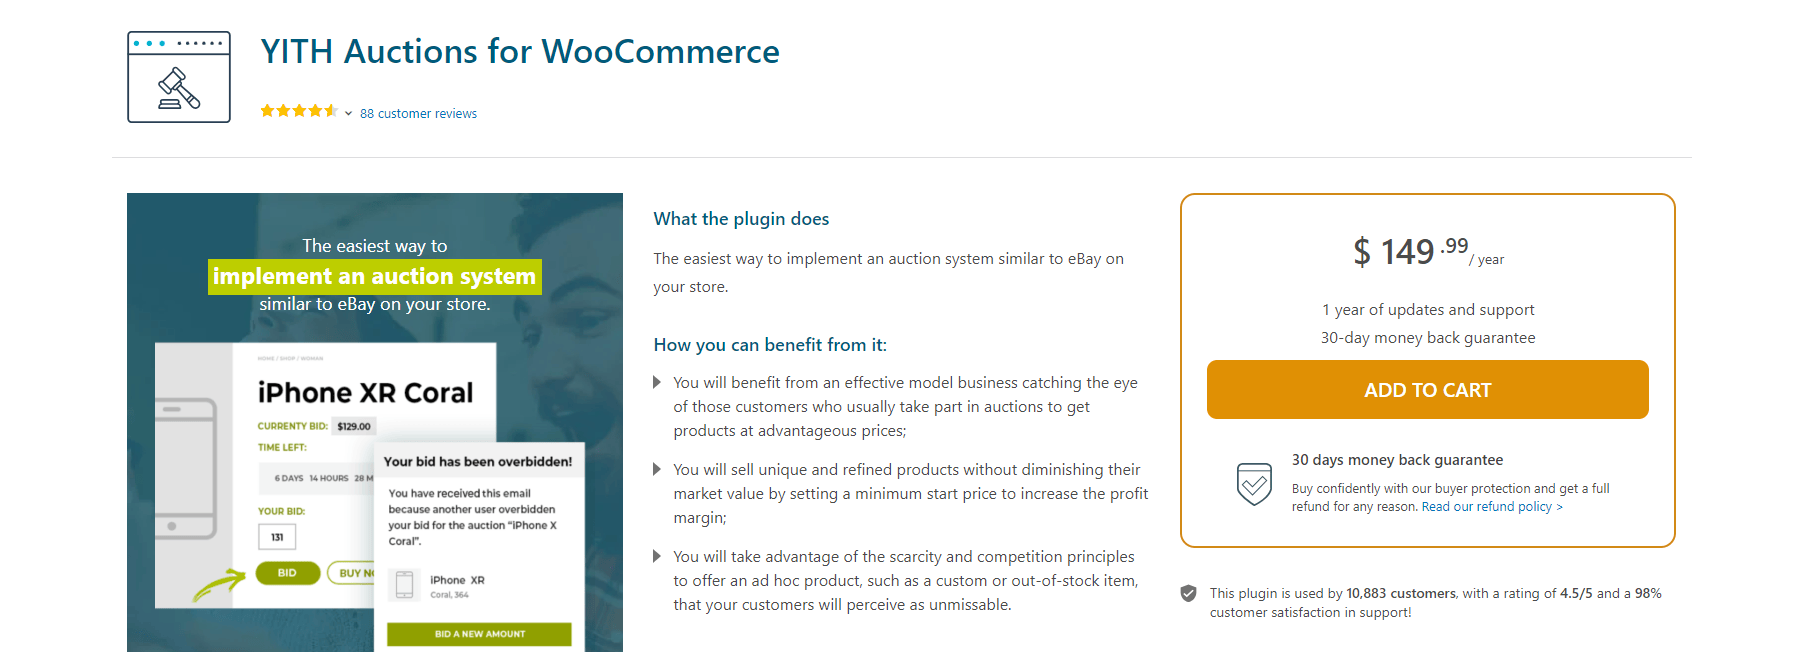Click the shield buyer-protection icon
The width and height of the screenshot is (1810, 652).
pos(1254,484)
